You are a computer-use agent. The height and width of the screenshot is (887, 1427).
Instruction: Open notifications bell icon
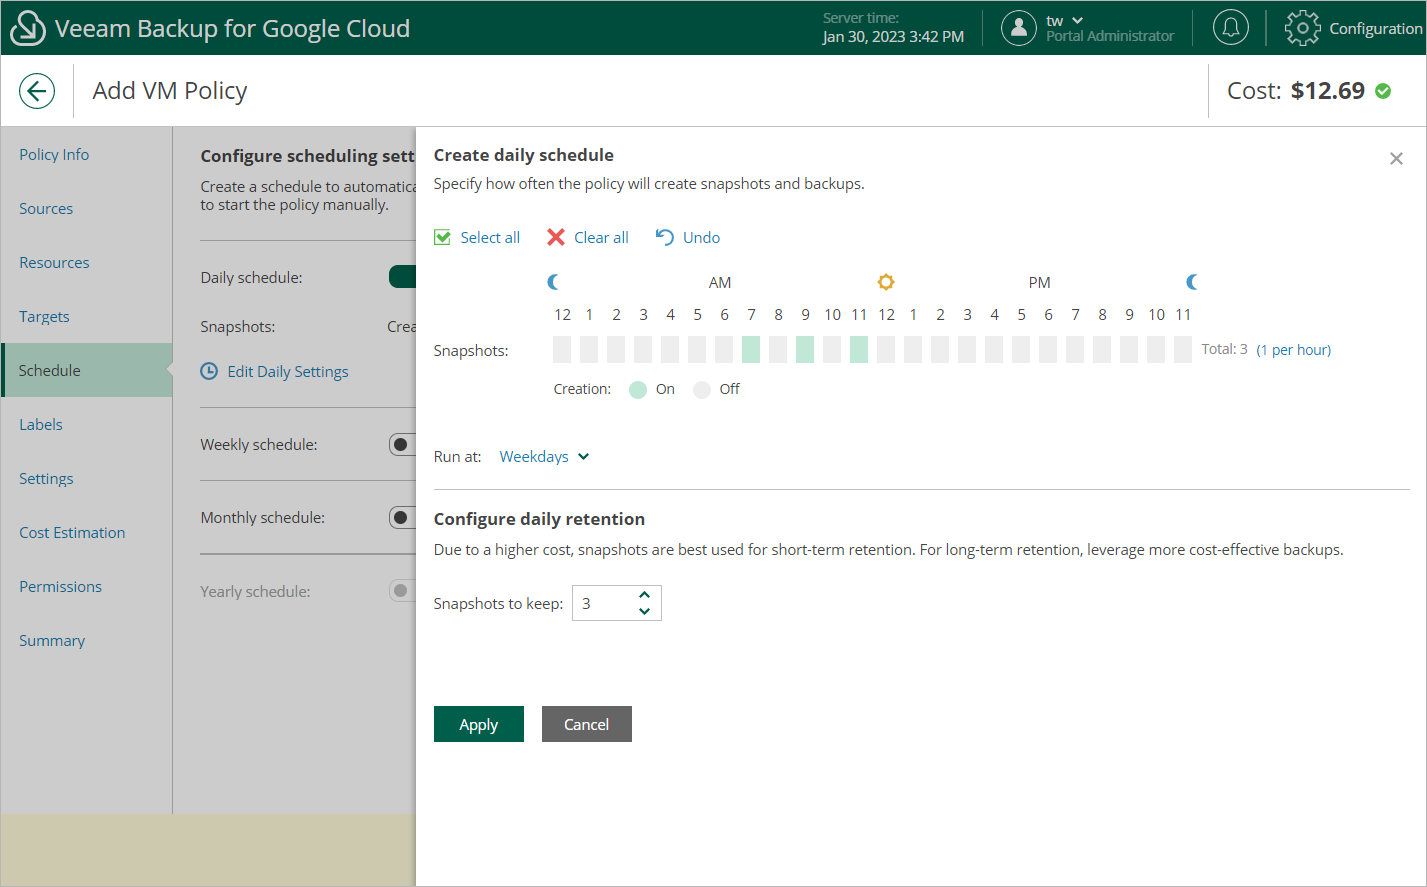1231,28
